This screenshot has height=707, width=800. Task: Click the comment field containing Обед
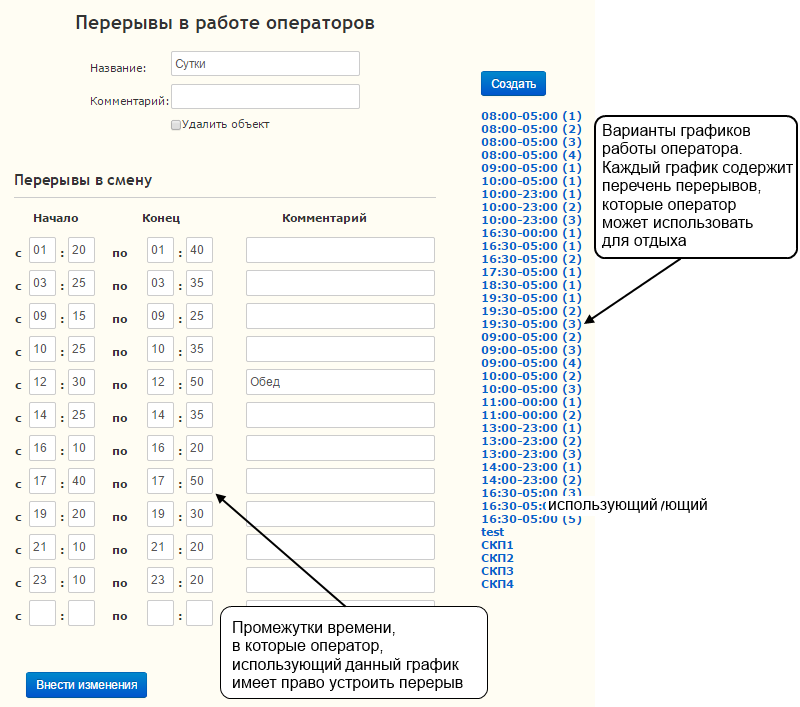(340, 382)
